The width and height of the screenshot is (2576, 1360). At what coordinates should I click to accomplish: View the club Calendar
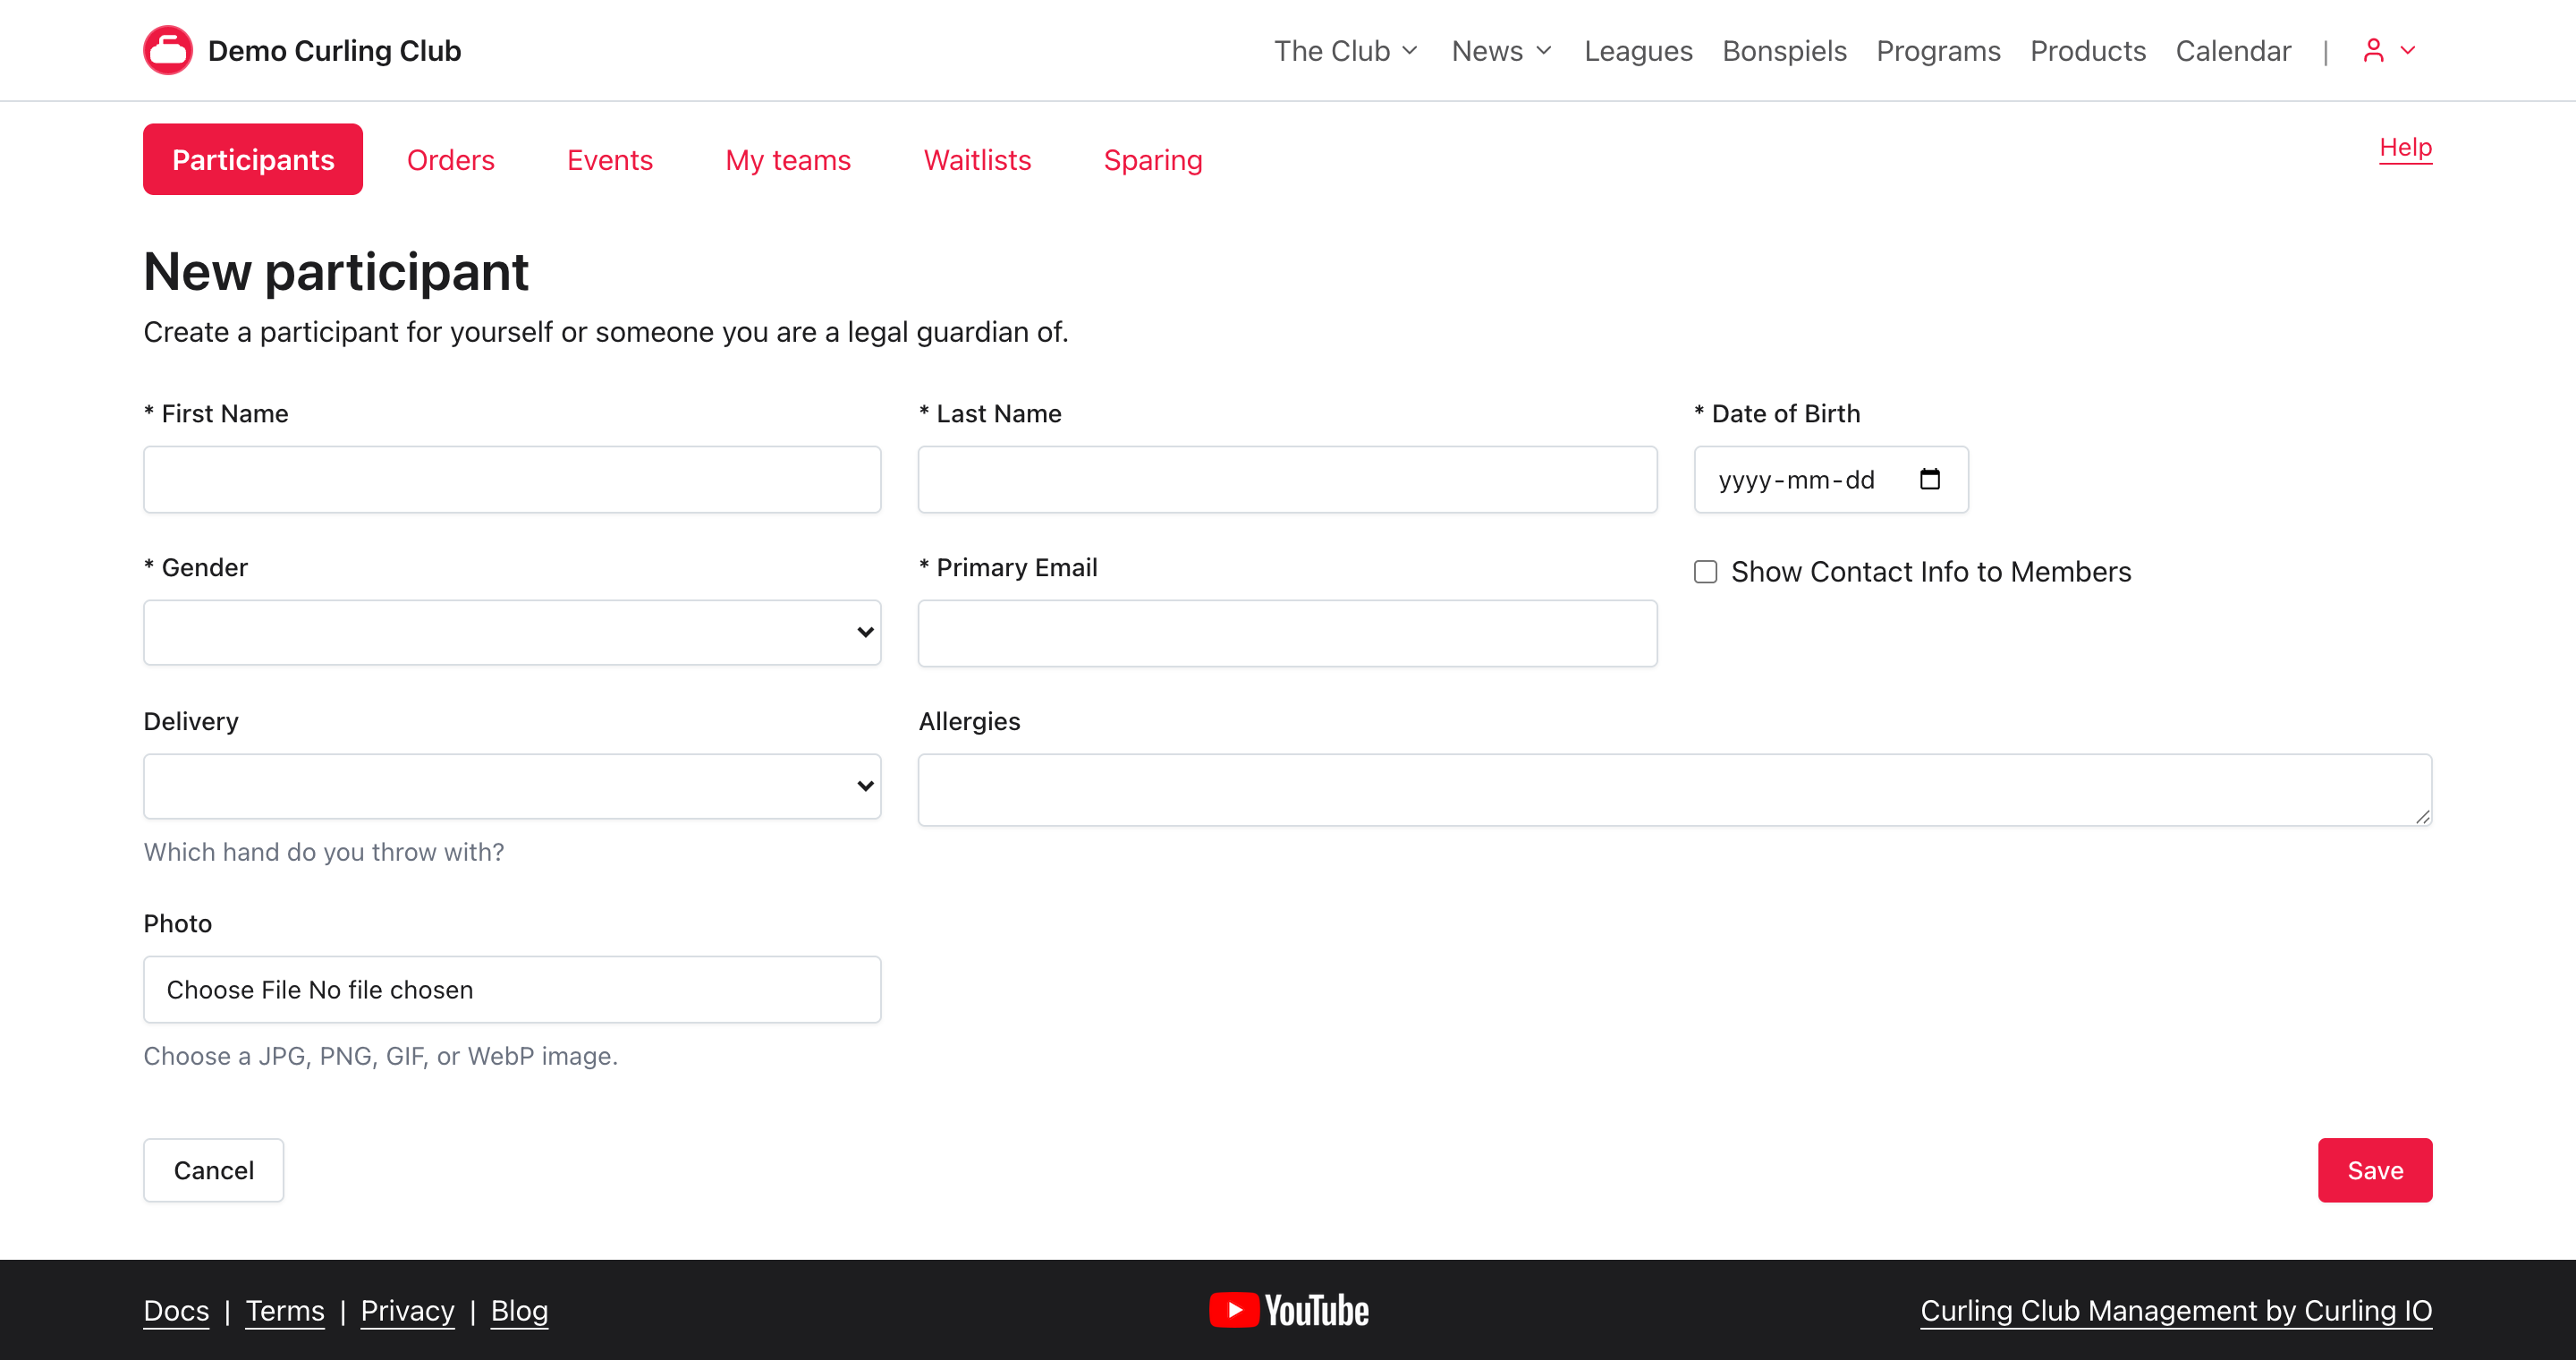click(x=2233, y=51)
